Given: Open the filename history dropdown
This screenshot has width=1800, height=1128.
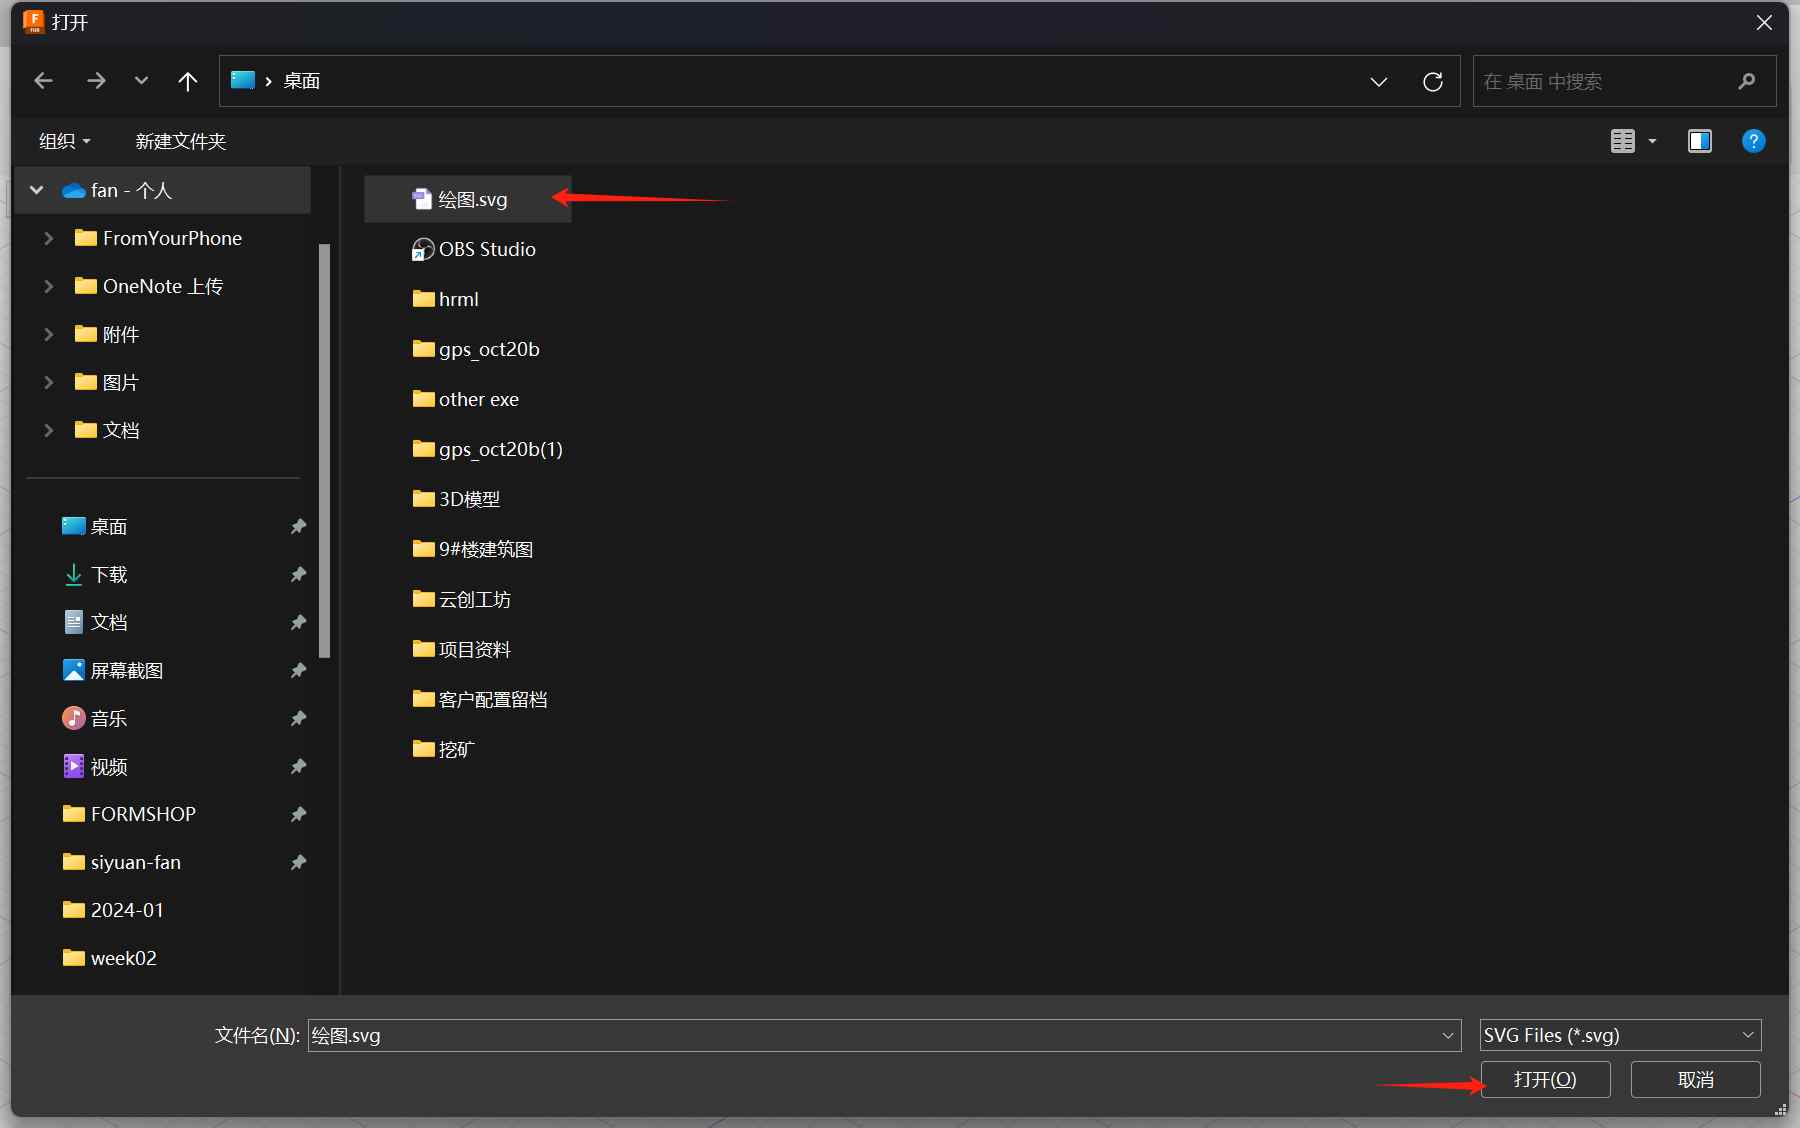Looking at the screenshot, I should [x=1448, y=1035].
